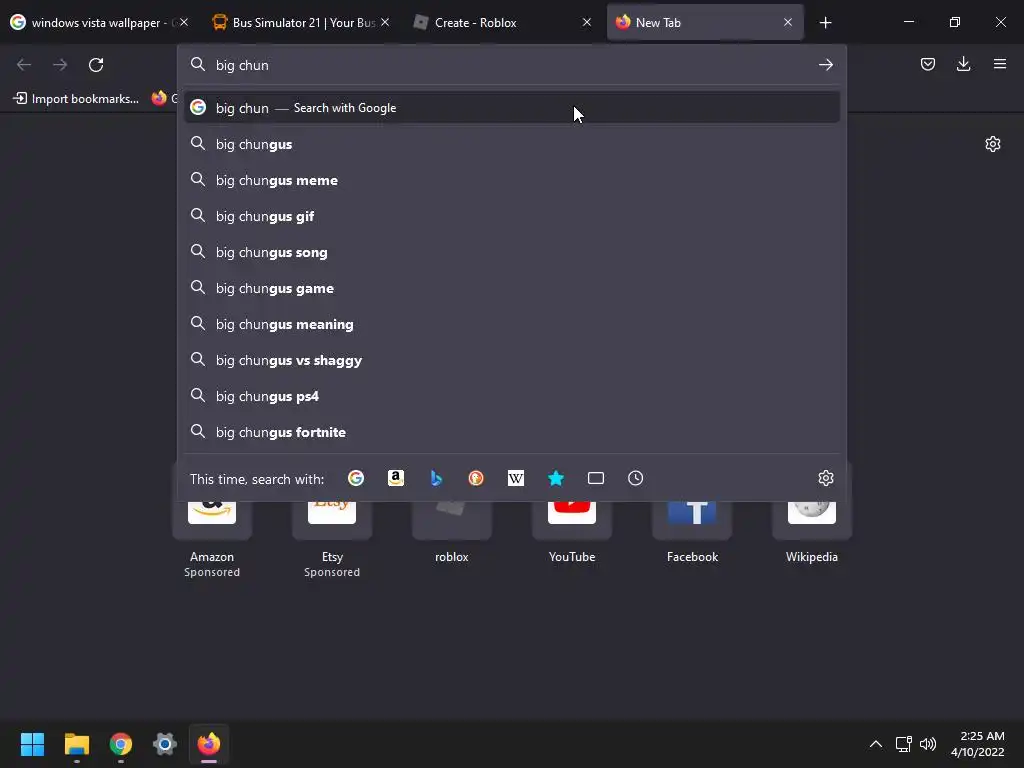The width and height of the screenshot is (1024, 768).
Task: Click into the address bar text 'big chun'
Action: (242, 65)
